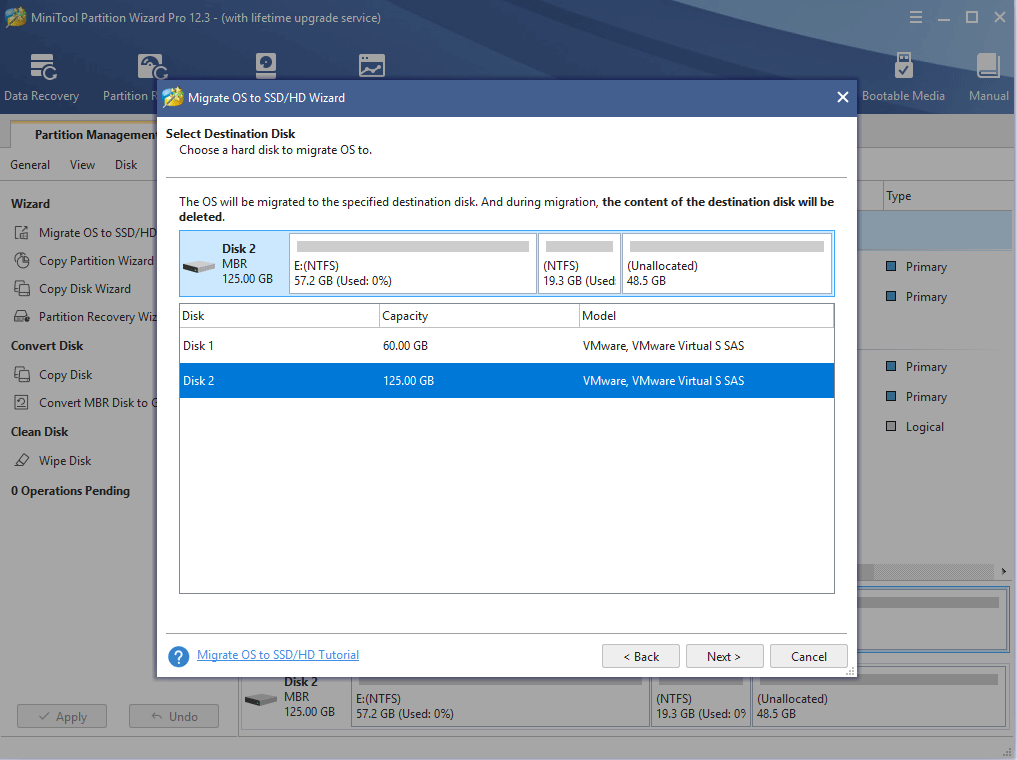This screenshot has width=1017, height=760.
Task: Open the hamburger menu in the title bar
Action: (915, 18)
